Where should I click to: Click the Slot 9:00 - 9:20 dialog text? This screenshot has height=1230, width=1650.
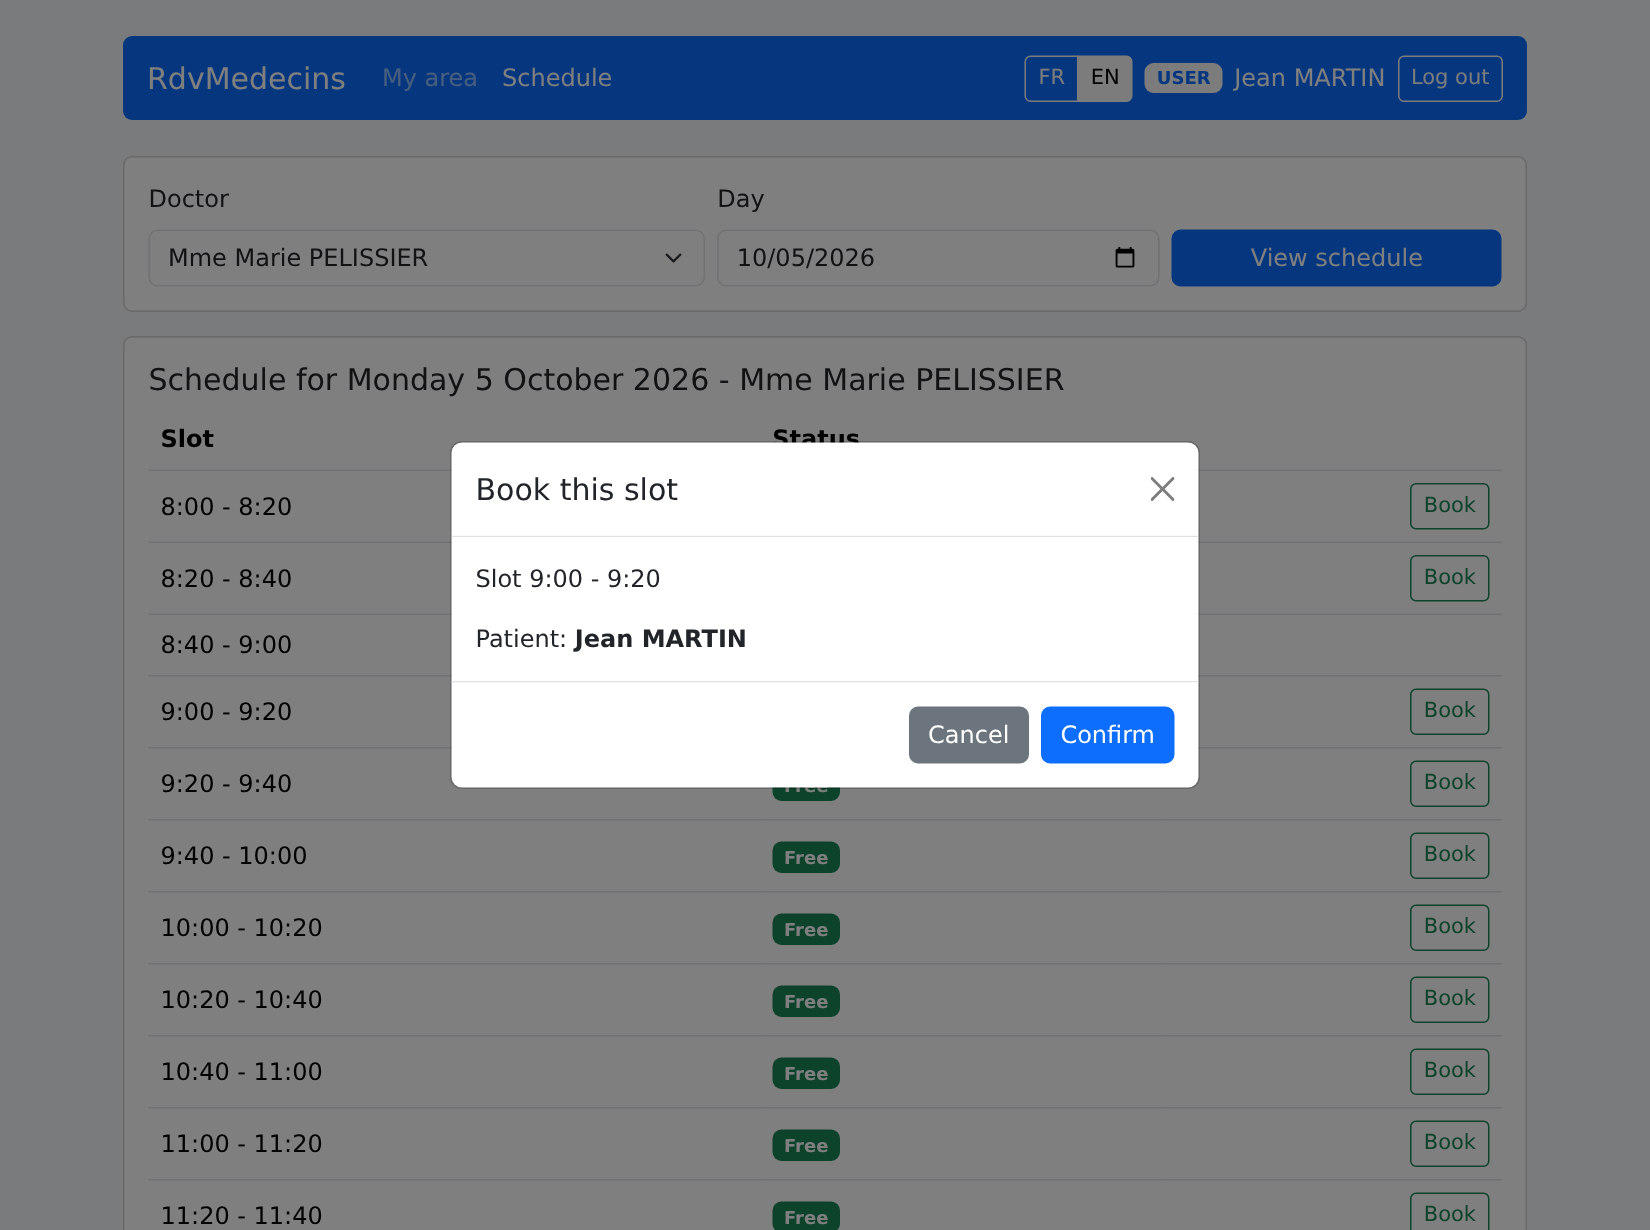pos(568,579)
